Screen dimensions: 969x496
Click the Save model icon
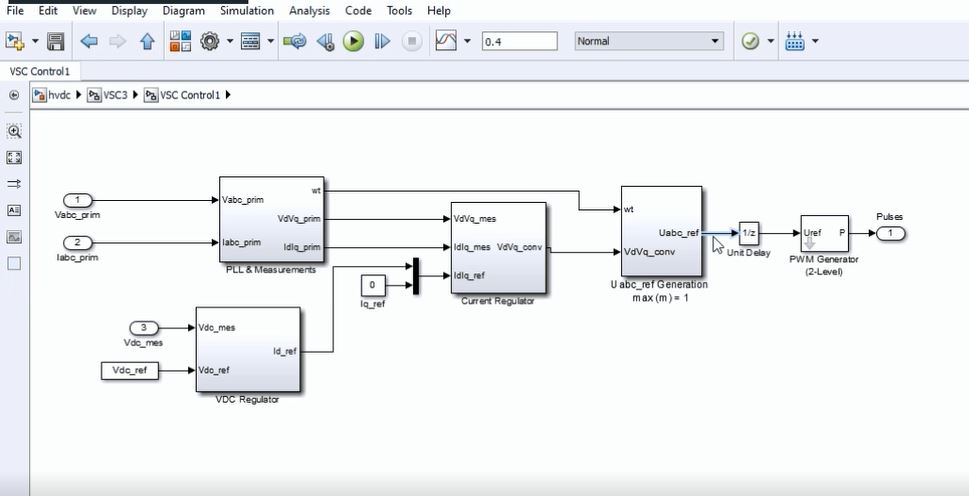point(56,41)
